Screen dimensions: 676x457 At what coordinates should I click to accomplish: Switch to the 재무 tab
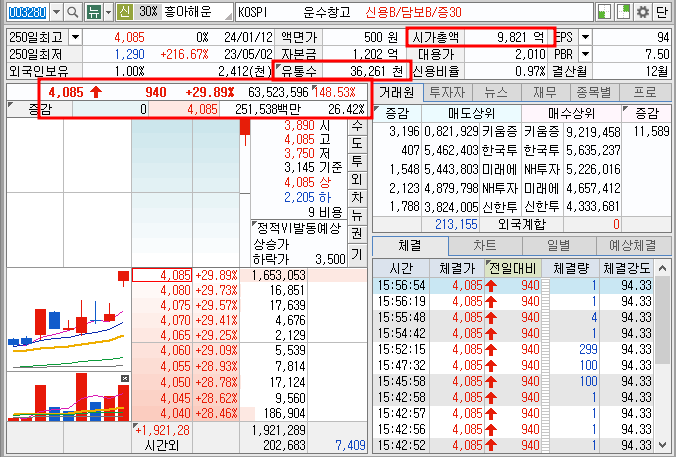pyautogui.click(x=545, y=92)
